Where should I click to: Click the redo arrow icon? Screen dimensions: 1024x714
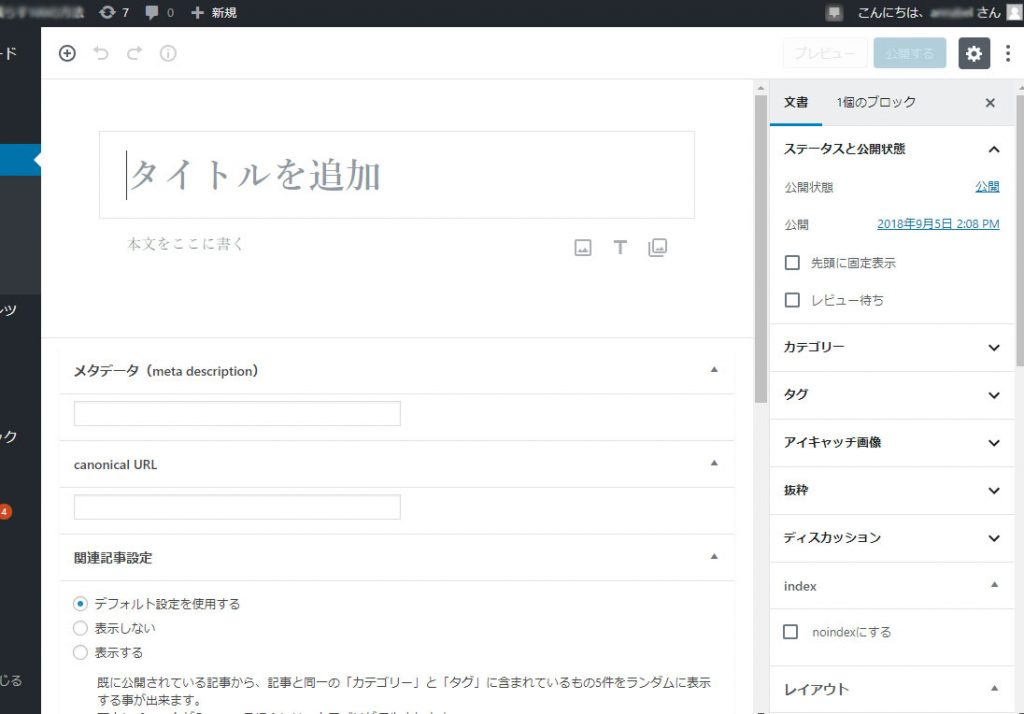pos(134,54)
